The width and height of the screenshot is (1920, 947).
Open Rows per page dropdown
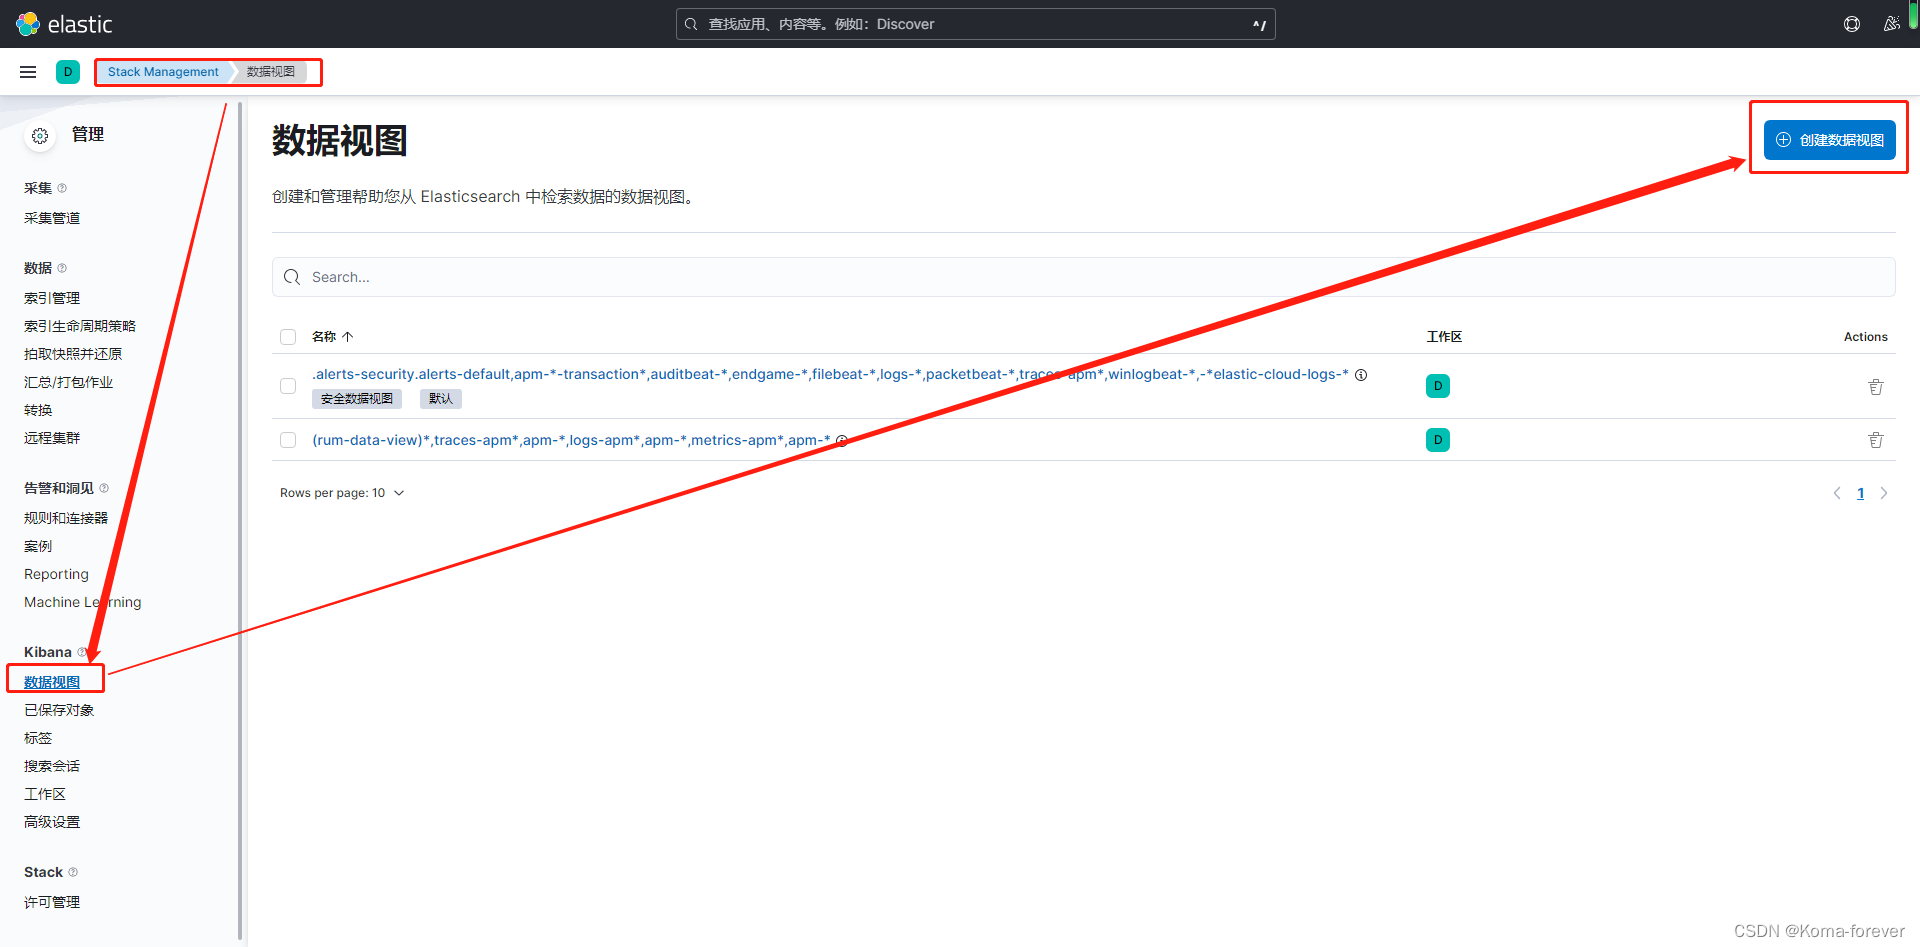[342, 493]
